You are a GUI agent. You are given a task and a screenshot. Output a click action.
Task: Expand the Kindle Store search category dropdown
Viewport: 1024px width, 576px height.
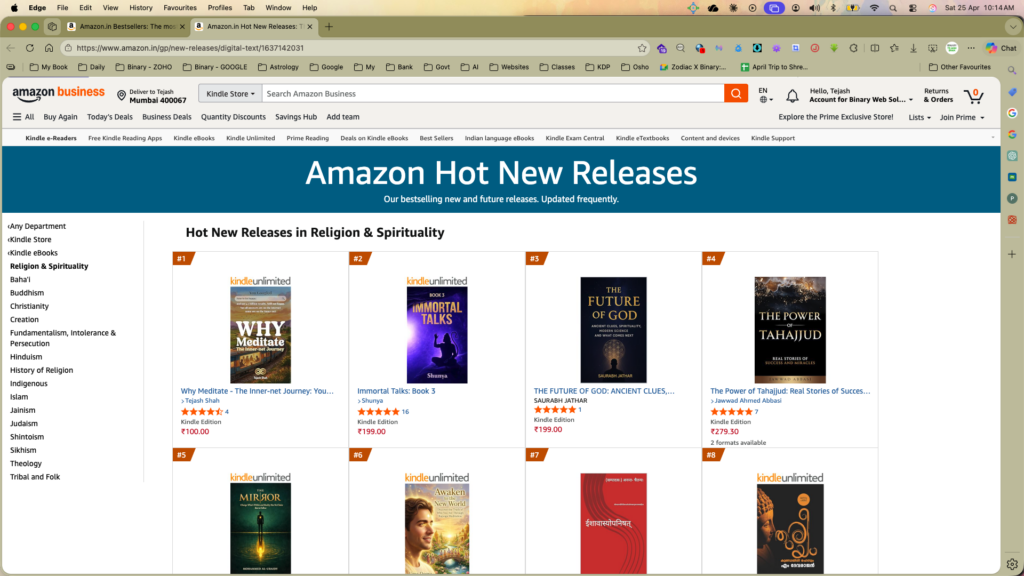coord(231,94)
